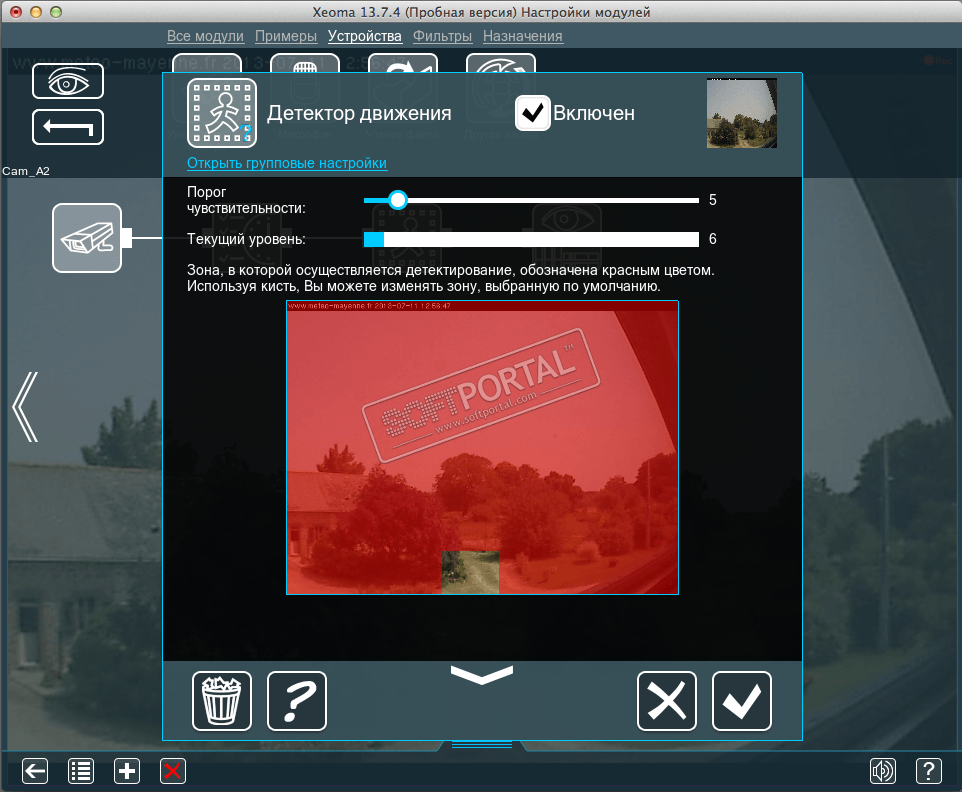Delete module with trash bin icon
Image resolution: width=962 pixels, height=792 pixels.
point(221,701)
